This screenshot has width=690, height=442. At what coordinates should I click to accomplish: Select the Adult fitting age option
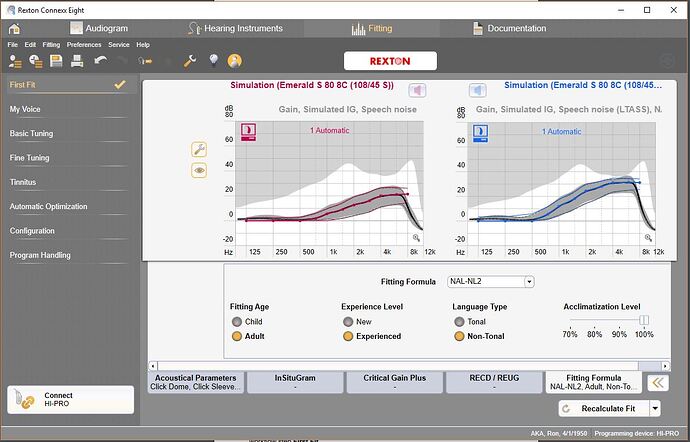coord(237,336)
